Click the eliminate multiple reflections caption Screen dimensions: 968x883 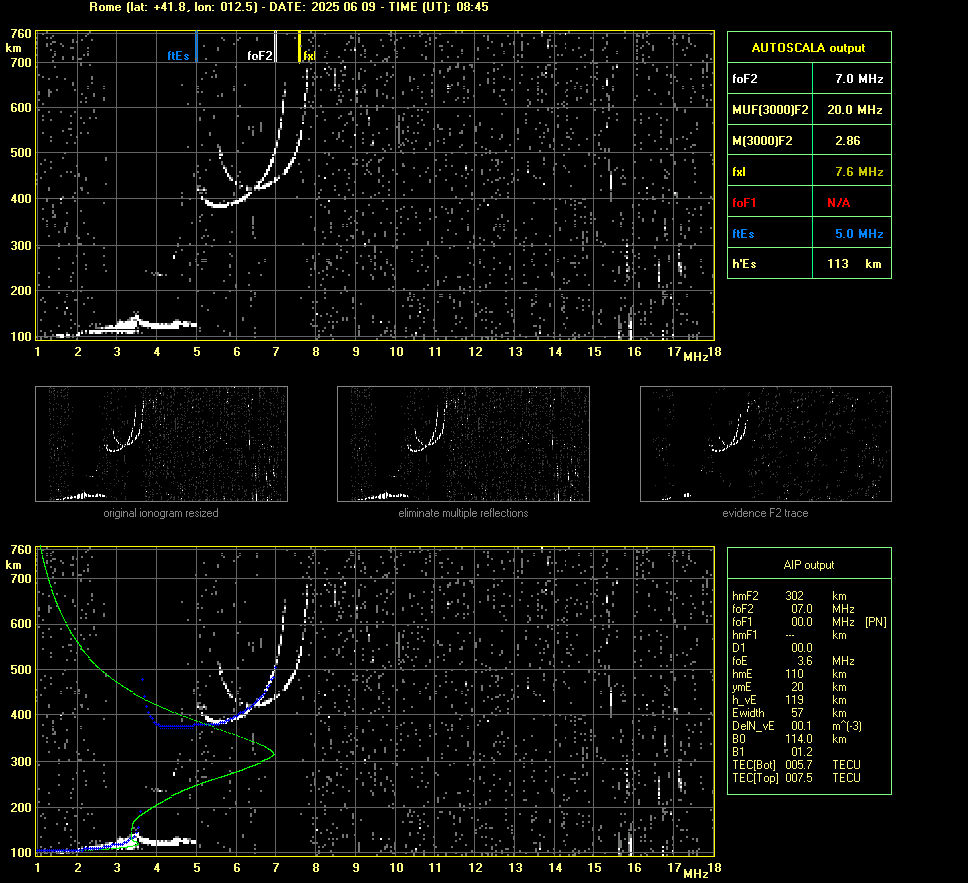pyautogui.click(x=463, y=513)
